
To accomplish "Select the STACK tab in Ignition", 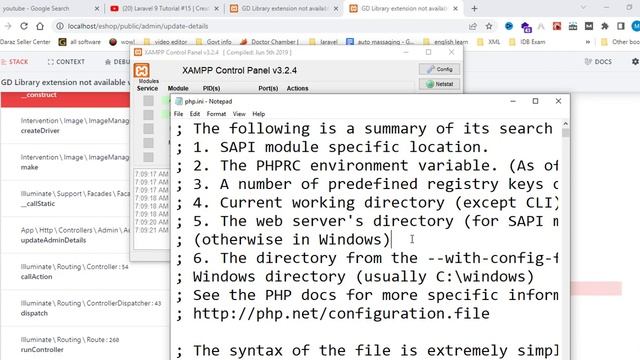I will [15, 62].
